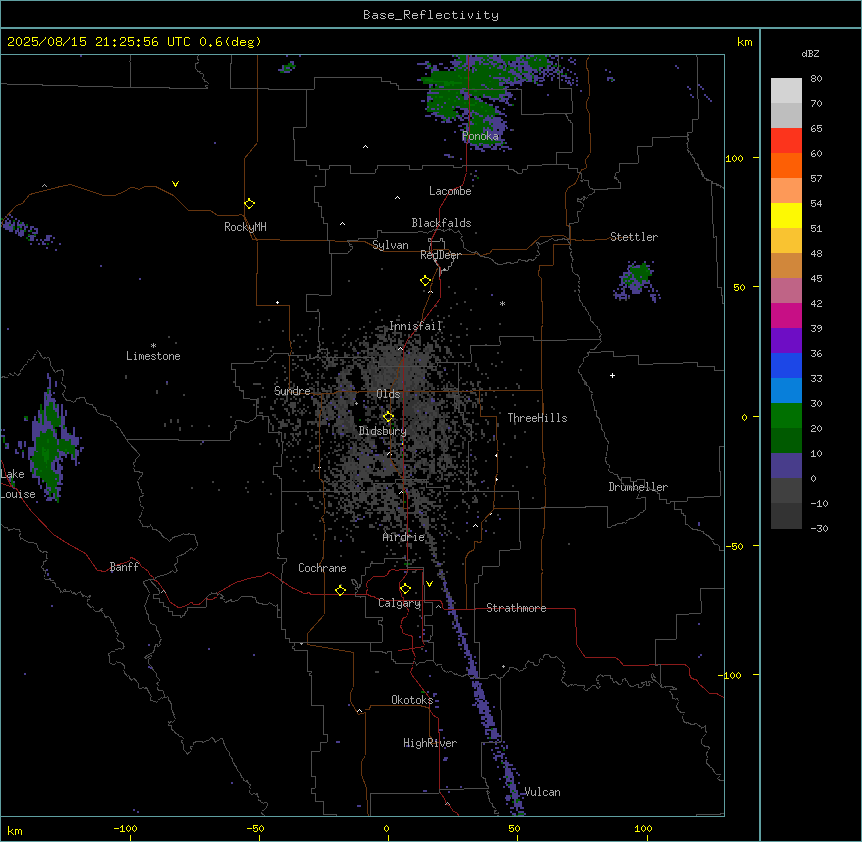Select the Okotoks label
The width and height of the screenshot is (862, 842).
pos(412,700)
